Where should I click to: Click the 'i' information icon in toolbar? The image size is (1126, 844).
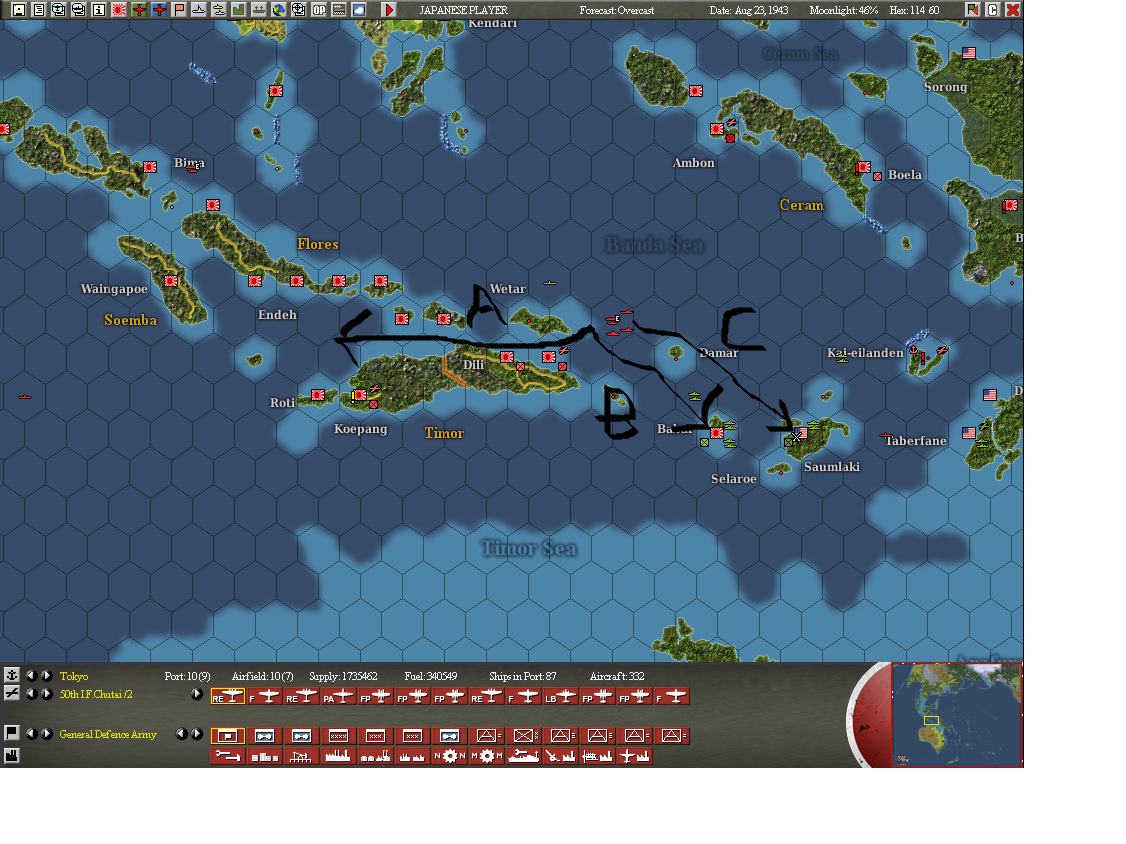click(x=99, y=10)
